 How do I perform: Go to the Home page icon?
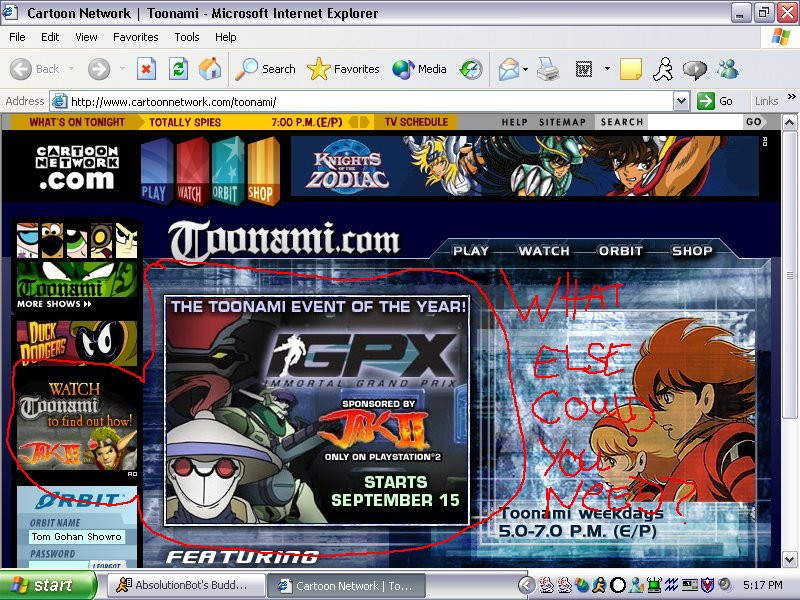tap(210, 69)
